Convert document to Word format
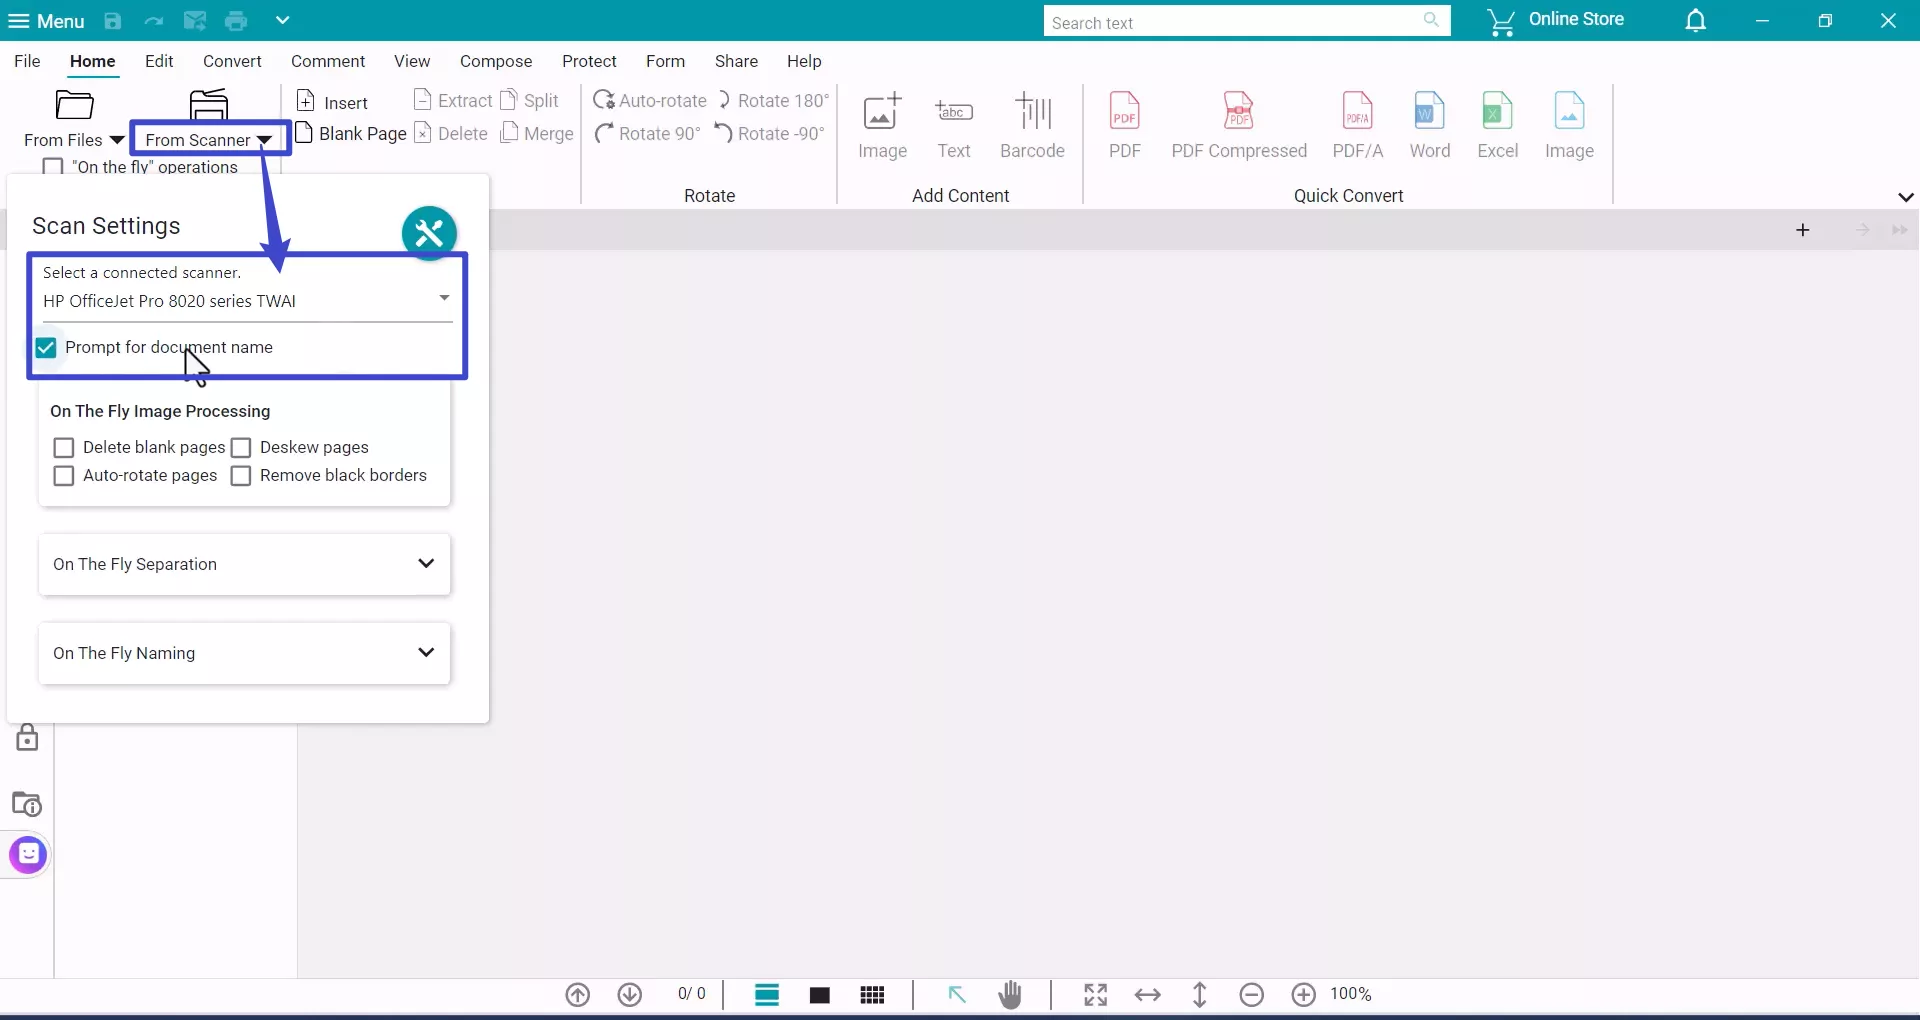 1429,124
